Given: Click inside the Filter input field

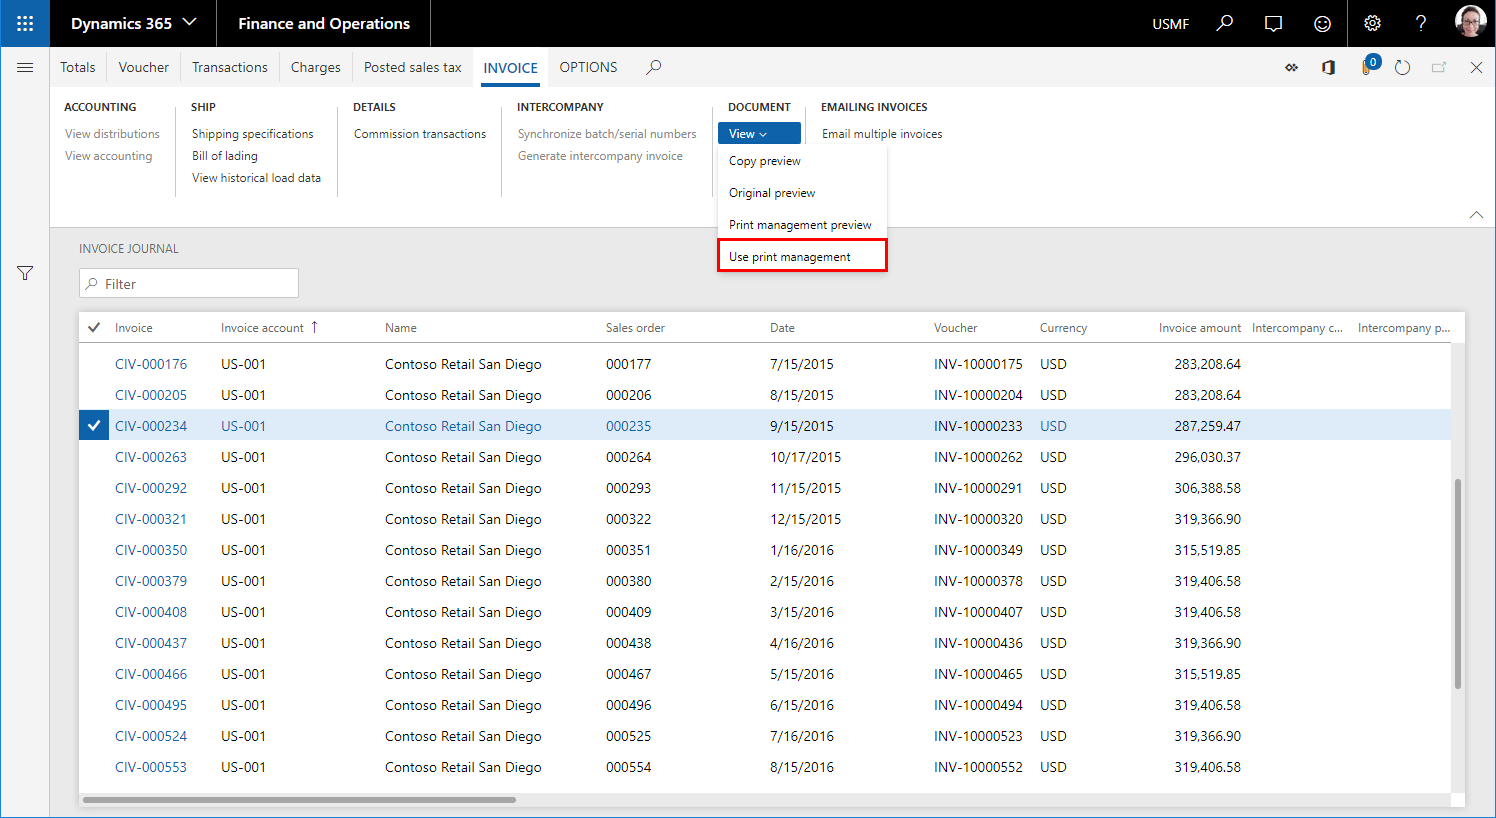Looking at the screenshot, I should pyautogui.click(x=189, y=283).
